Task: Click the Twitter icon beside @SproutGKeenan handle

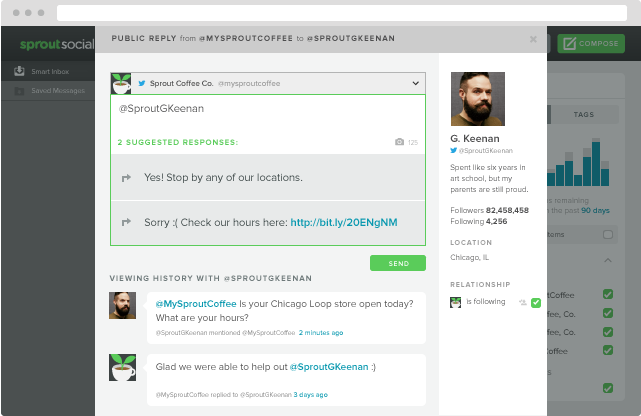Action: point(453,150)
